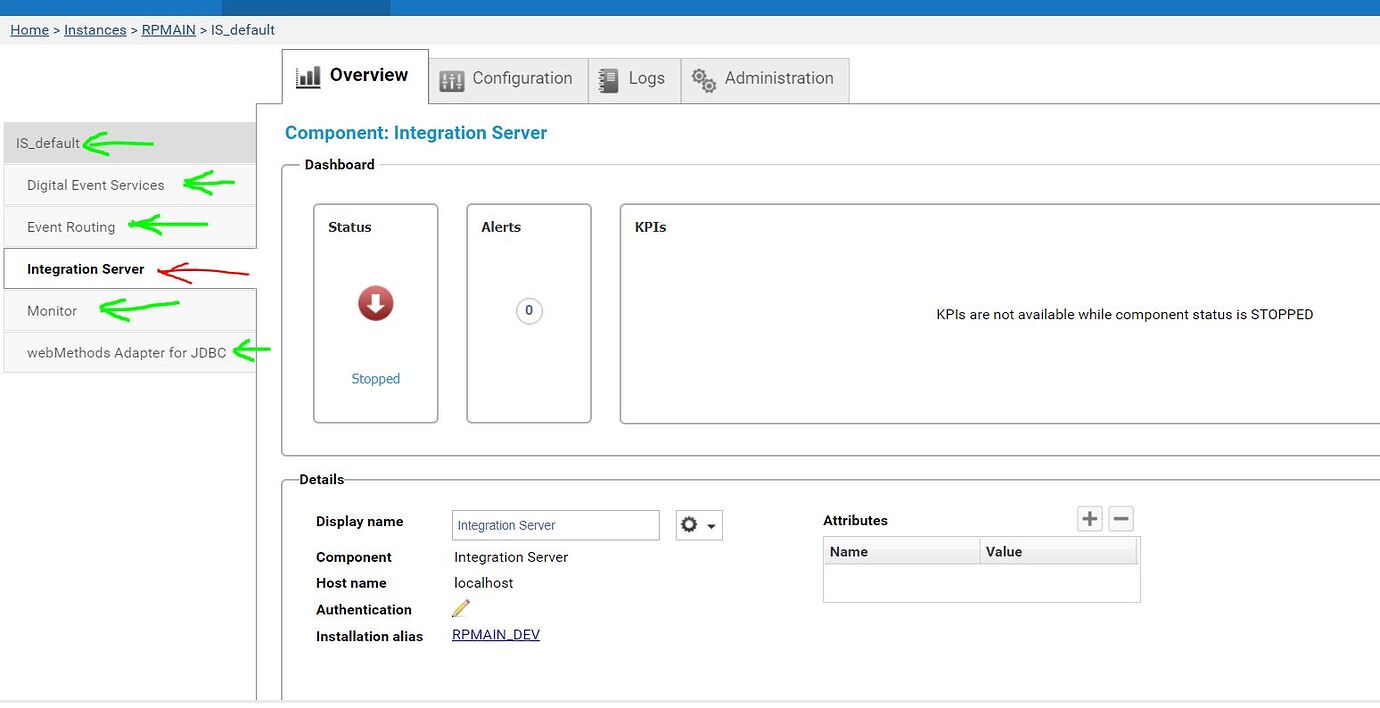Screen dimensions: 1380x708
Task: Click the Overview tab's bar chart icon
Action: (308, 76)
